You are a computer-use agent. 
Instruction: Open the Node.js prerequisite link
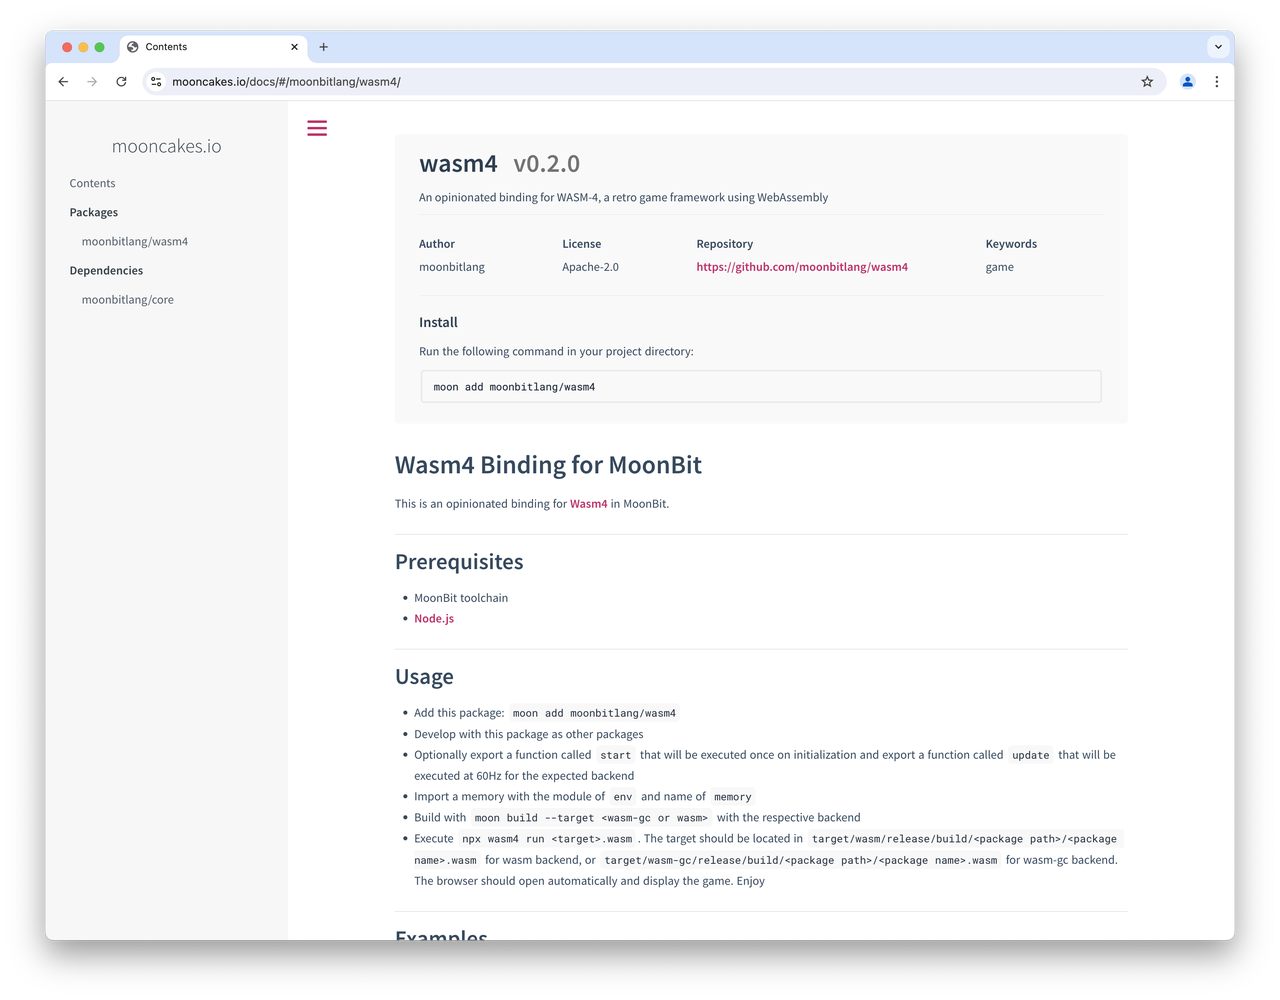tap(434, 618)
